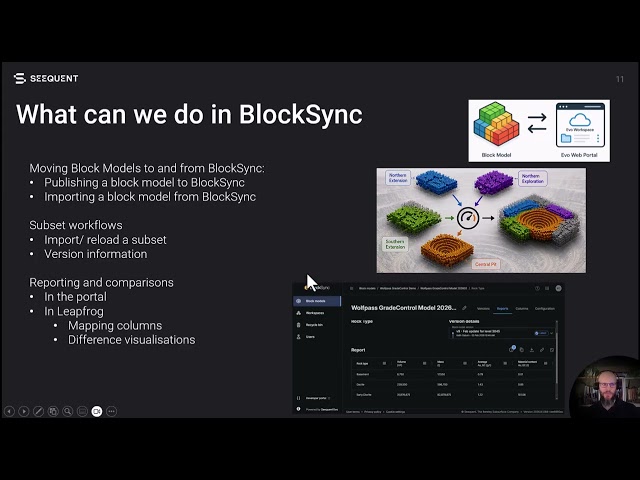640x480 pixels.
Task: Click the portal info icon above Powered by
Action: 298,409
